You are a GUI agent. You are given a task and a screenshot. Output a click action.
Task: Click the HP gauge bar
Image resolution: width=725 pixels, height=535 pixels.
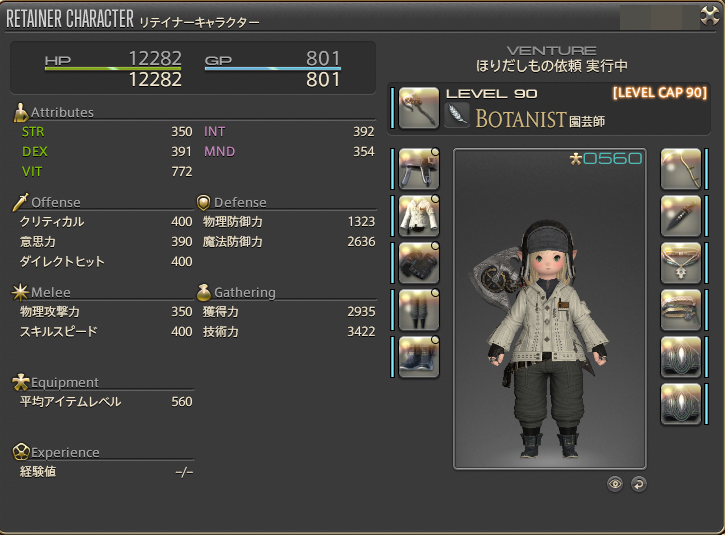(113, 68)
